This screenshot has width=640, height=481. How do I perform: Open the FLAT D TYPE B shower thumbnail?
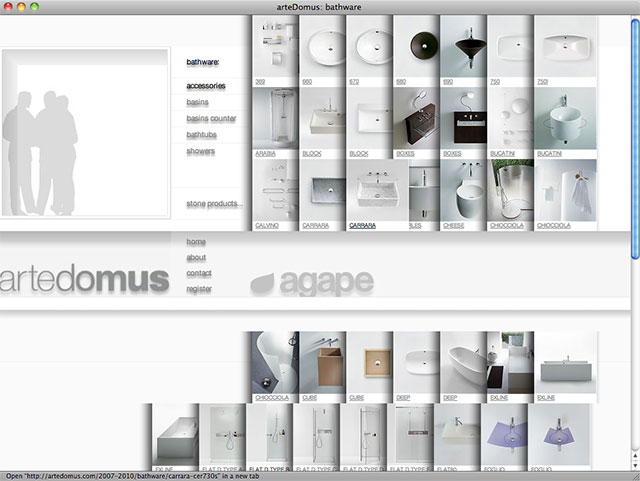[269, 435]
